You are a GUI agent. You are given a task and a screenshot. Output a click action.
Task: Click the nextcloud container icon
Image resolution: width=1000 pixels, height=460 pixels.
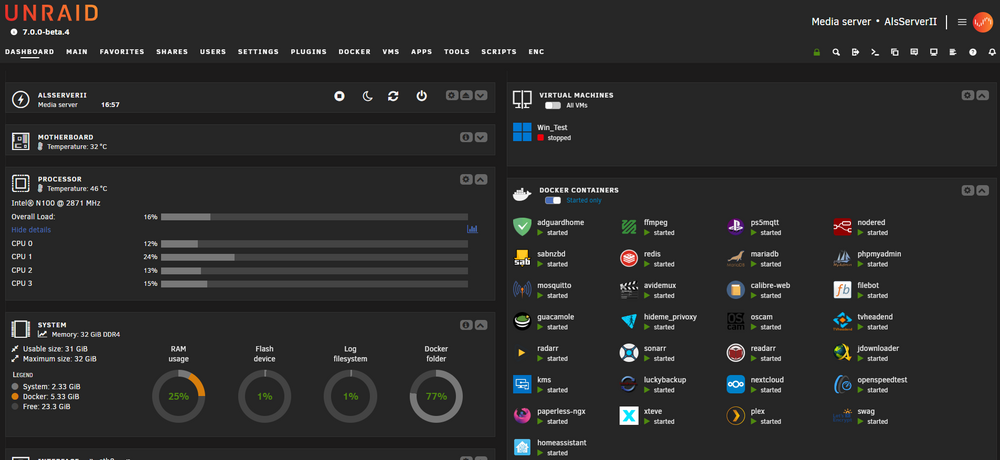point(735,384)
